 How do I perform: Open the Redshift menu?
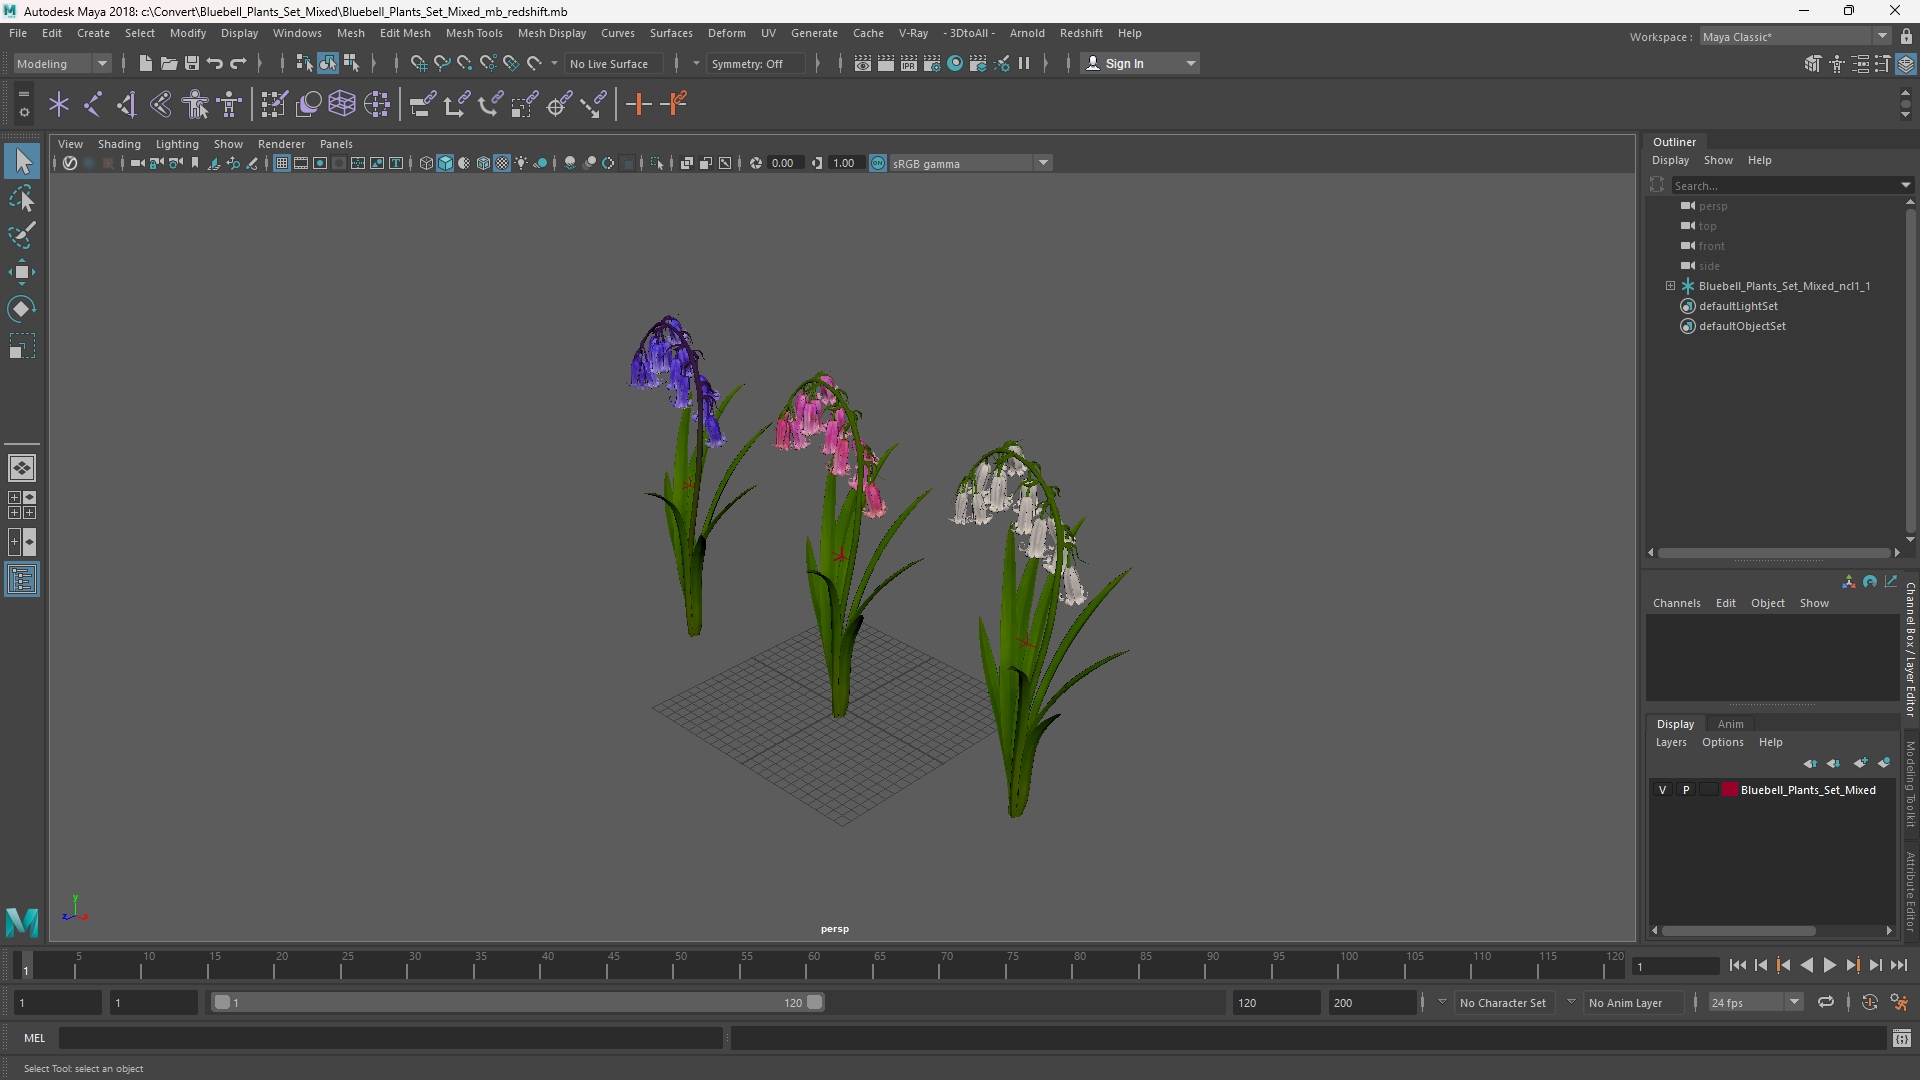(1081, 33)
